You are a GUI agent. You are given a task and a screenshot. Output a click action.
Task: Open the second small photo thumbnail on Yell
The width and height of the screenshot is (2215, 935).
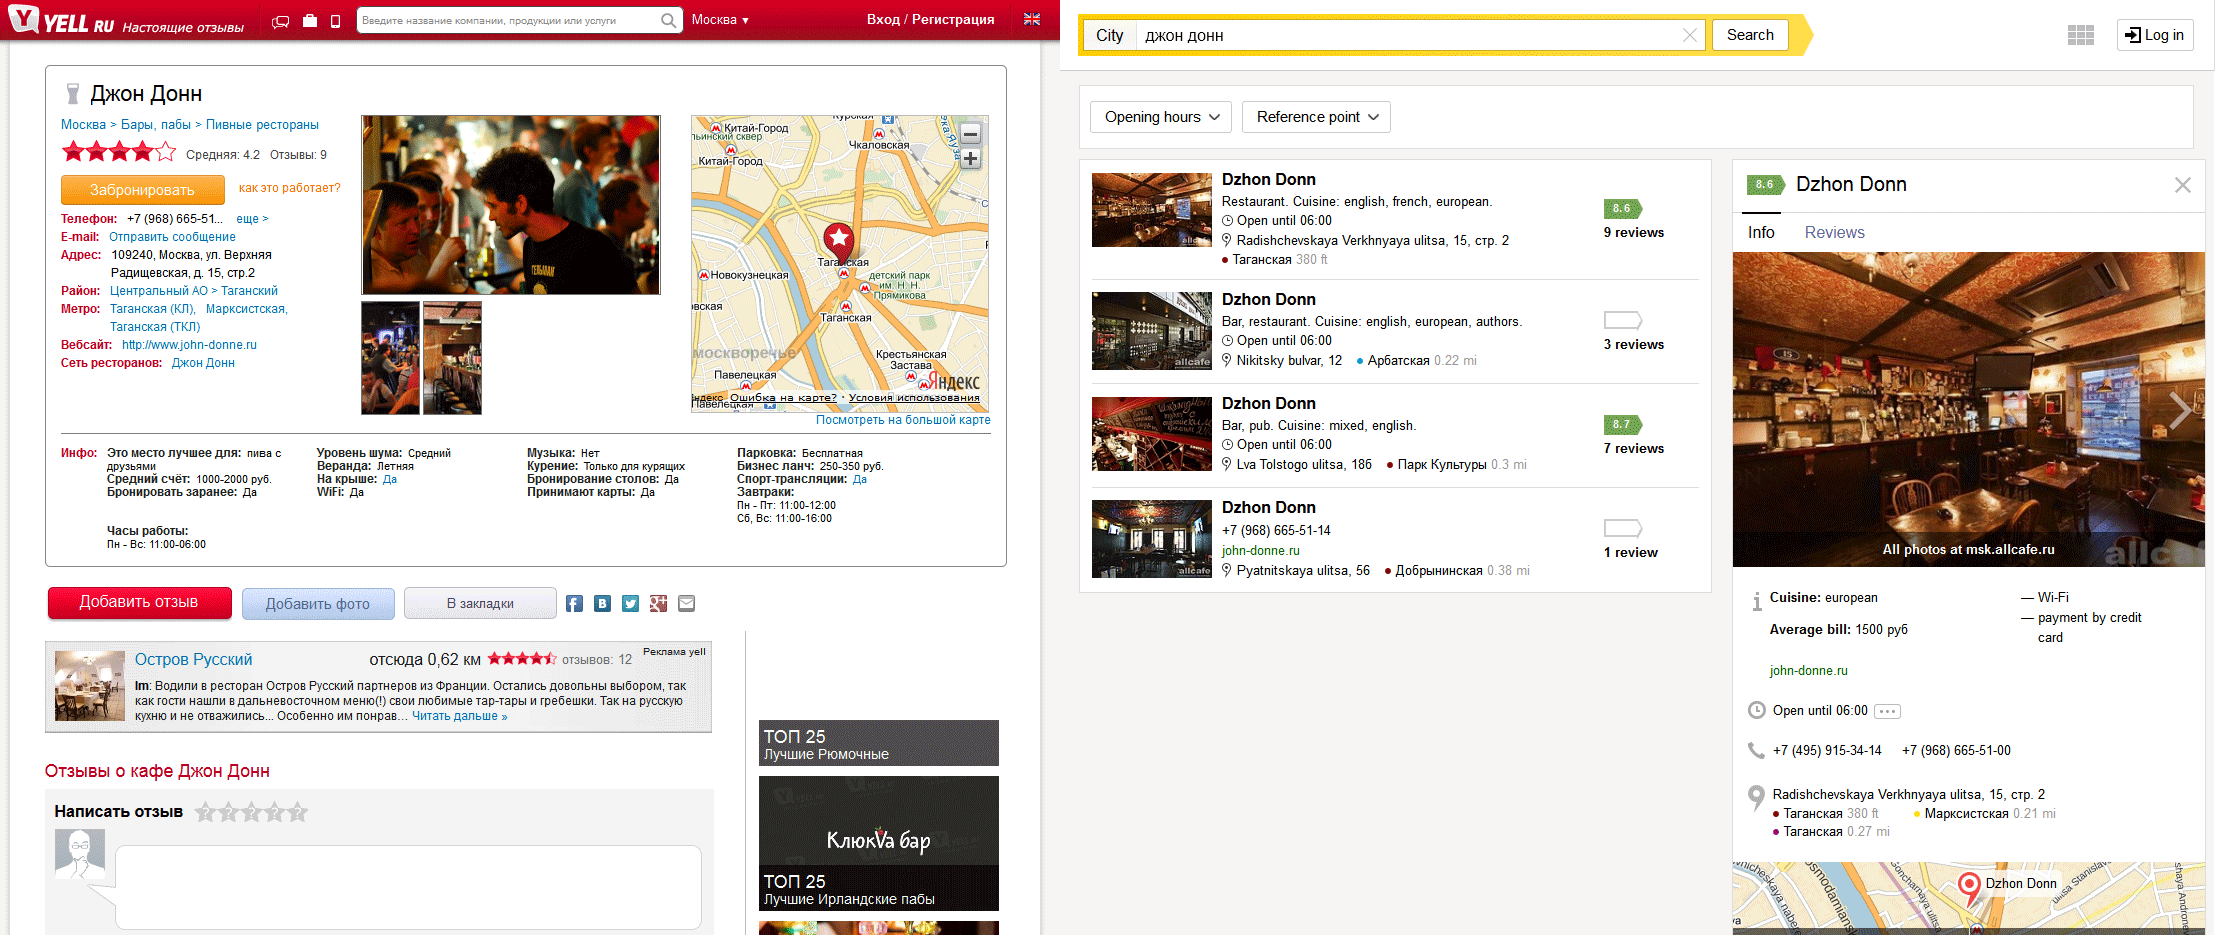pyautogui.click(x=452, y=358)
